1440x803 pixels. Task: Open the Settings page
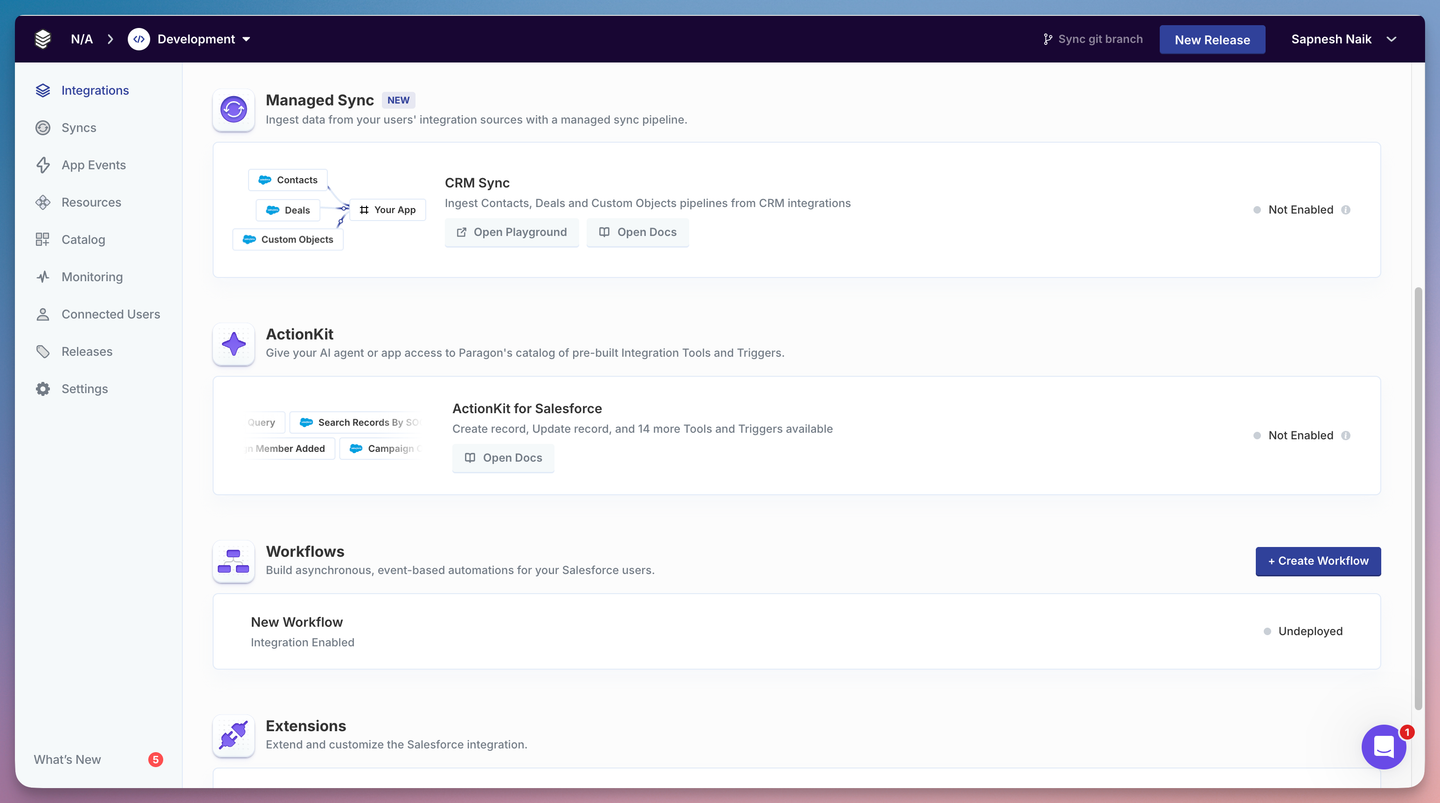pos(85,389)
